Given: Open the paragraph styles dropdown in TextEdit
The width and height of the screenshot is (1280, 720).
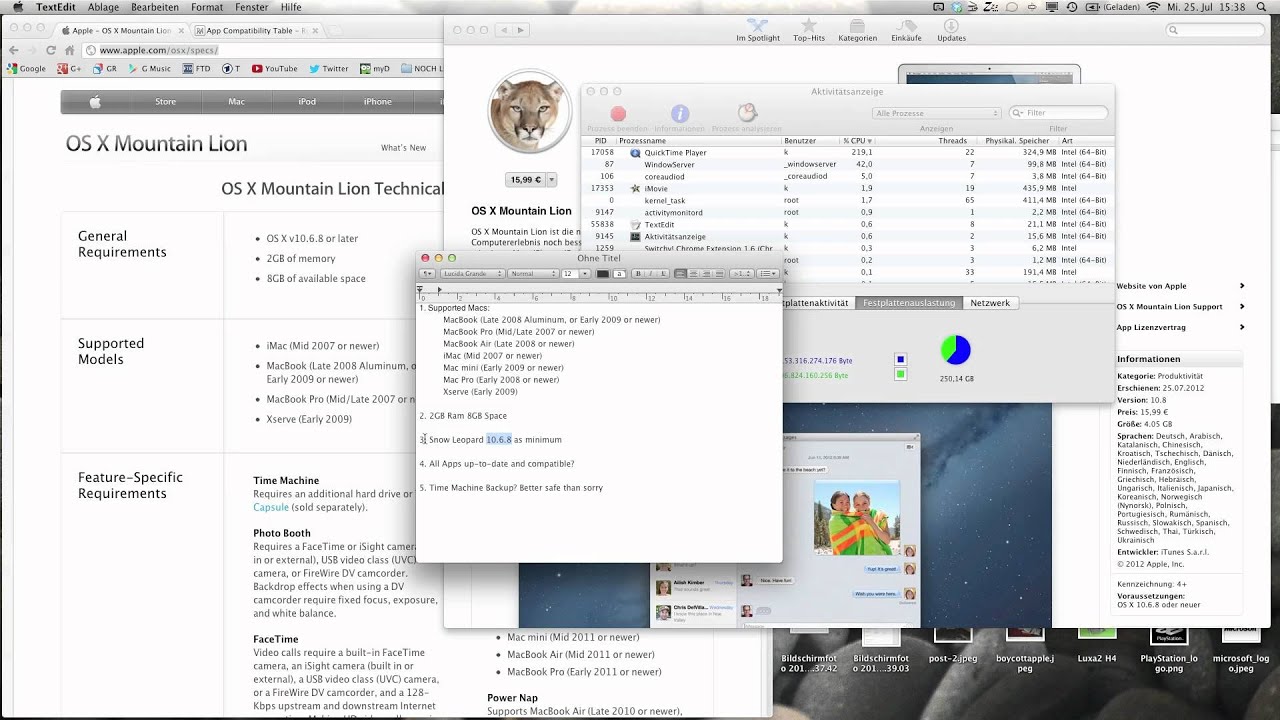Looking at the screenshot, I should [x=427, y=274].
